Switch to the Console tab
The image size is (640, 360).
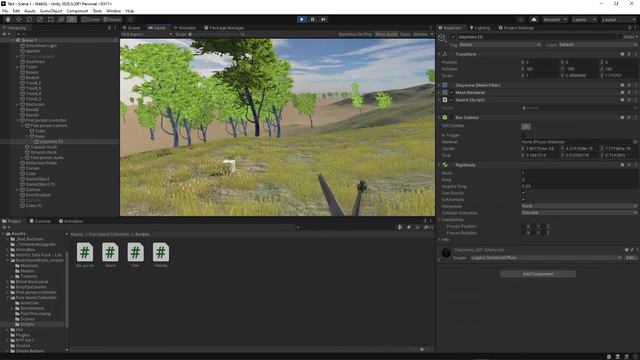click(40, 221)
